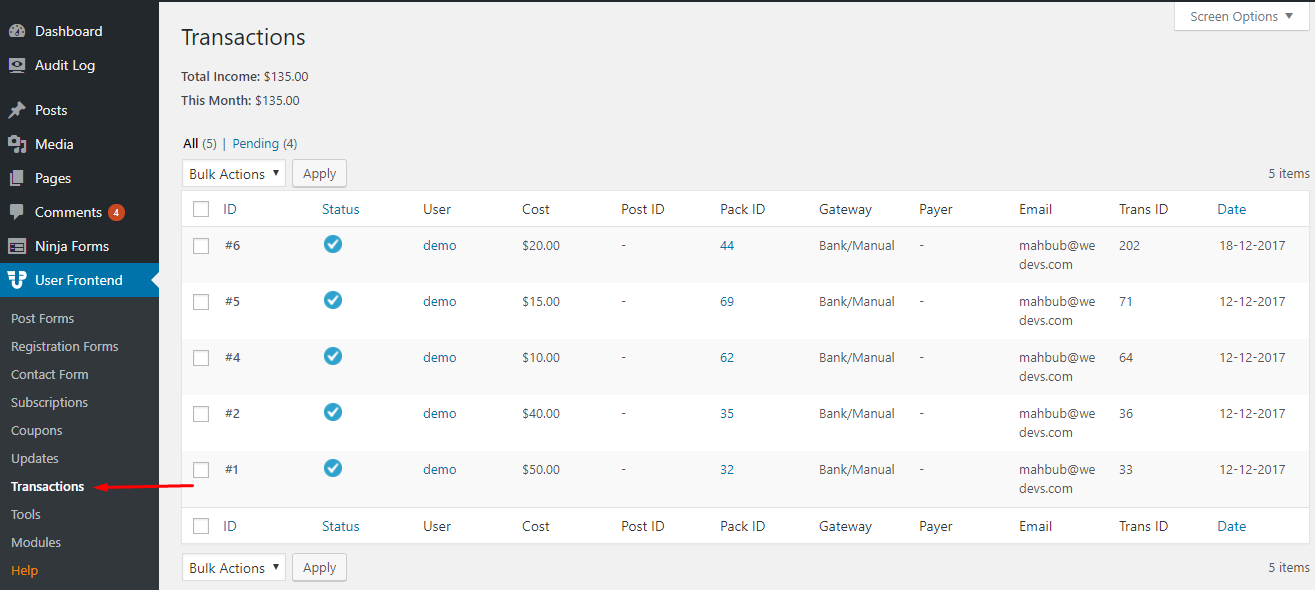The width and height of the screenshot is (1315, 590).
Task: Click the blue status icon on transaction #6
Action: (x=332, y=244)
